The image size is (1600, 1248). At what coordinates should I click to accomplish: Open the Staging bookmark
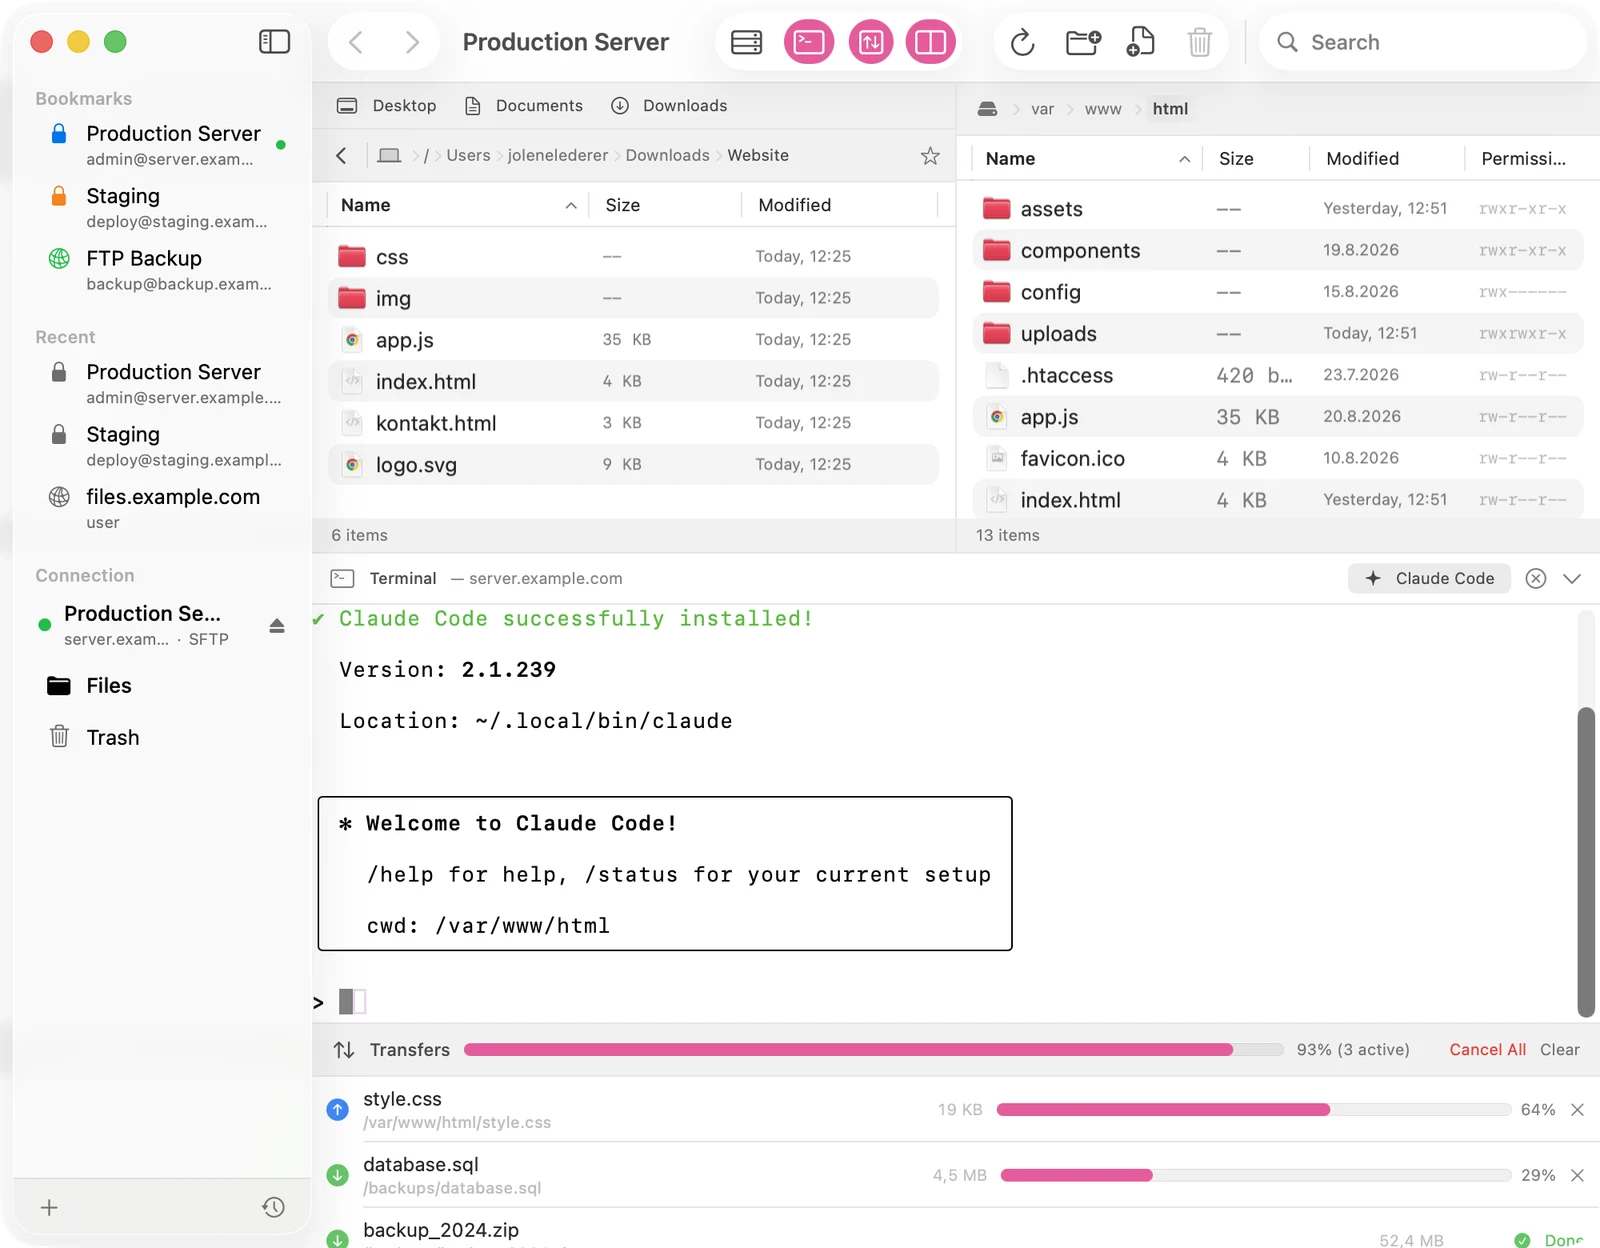pyautogui.click(x=162, y=207)
